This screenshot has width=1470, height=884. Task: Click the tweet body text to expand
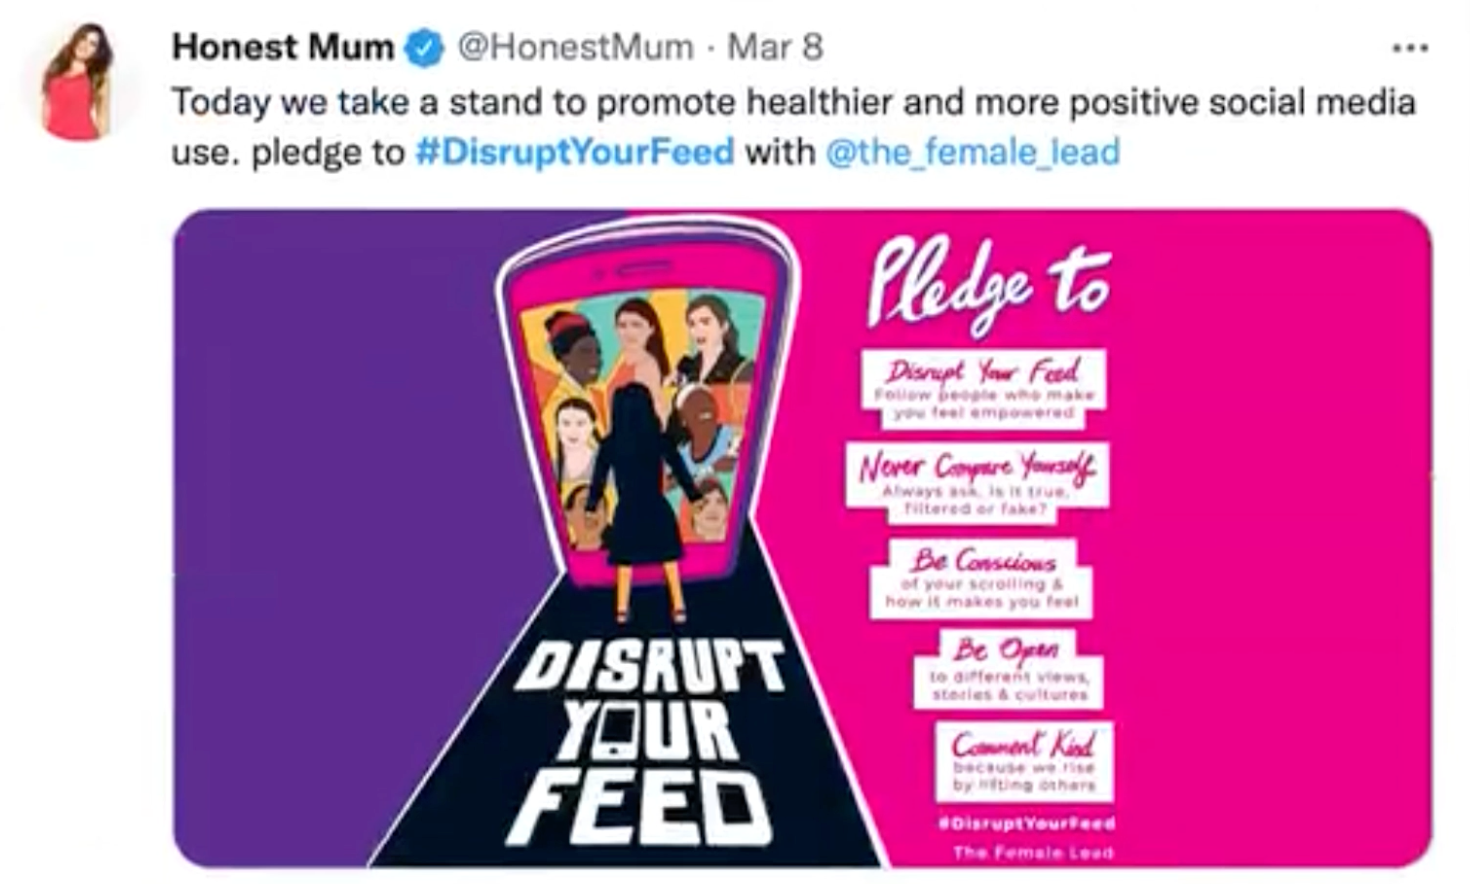[x=794, y=127]
